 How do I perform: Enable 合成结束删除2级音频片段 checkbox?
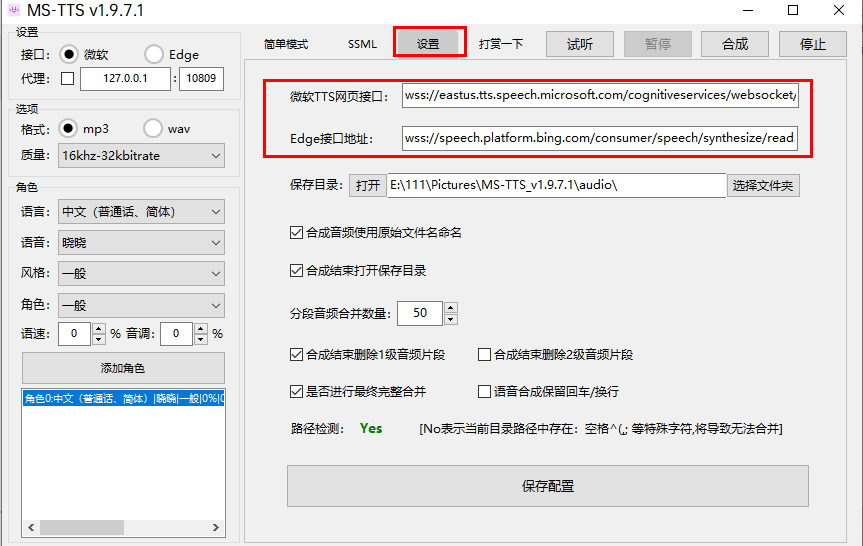(484, 354)
